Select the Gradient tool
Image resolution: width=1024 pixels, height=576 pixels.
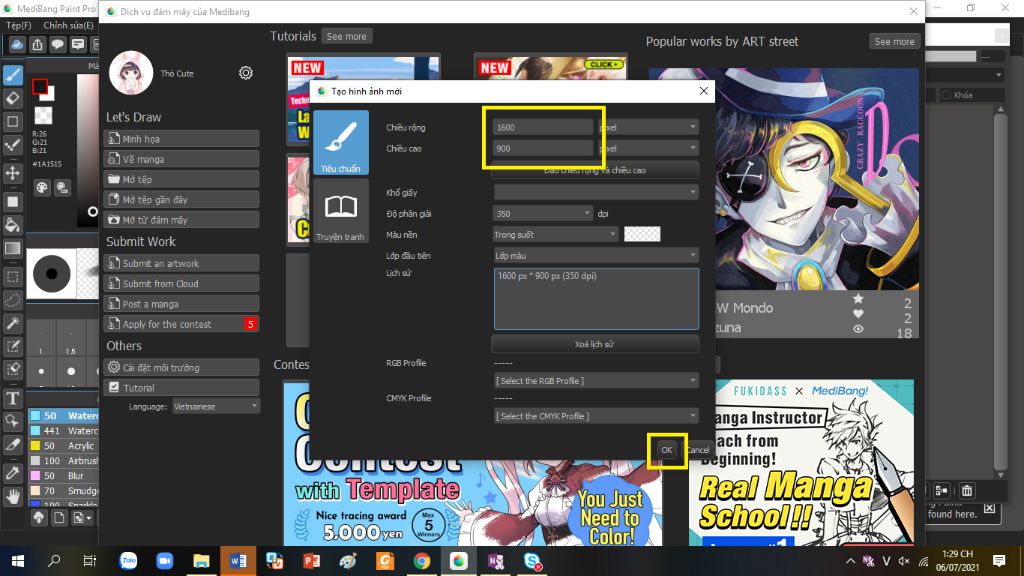pos(12,249)
